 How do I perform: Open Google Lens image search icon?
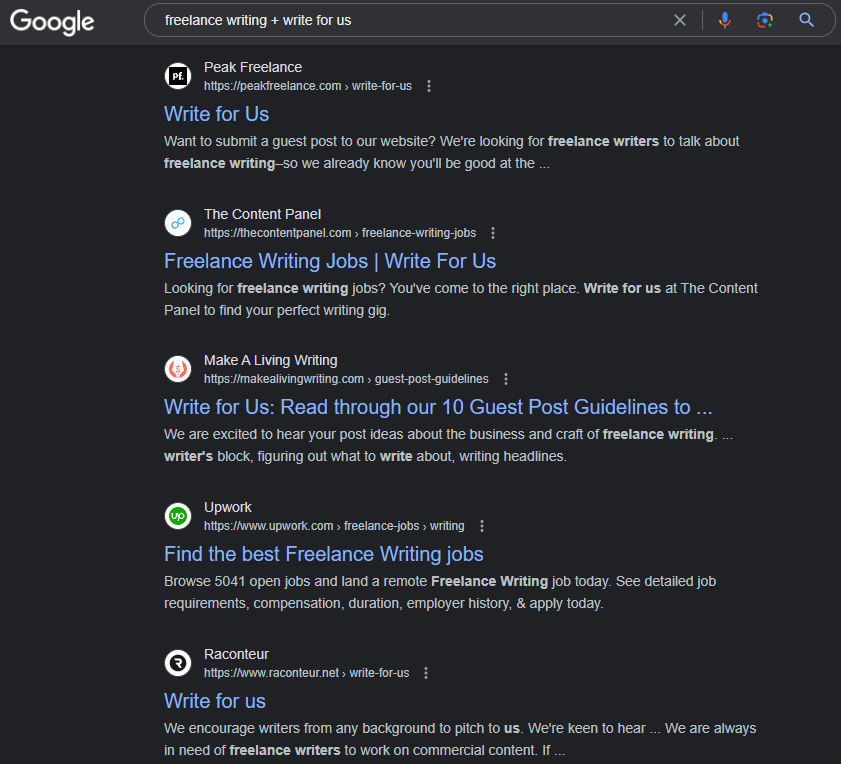(765, 20)
